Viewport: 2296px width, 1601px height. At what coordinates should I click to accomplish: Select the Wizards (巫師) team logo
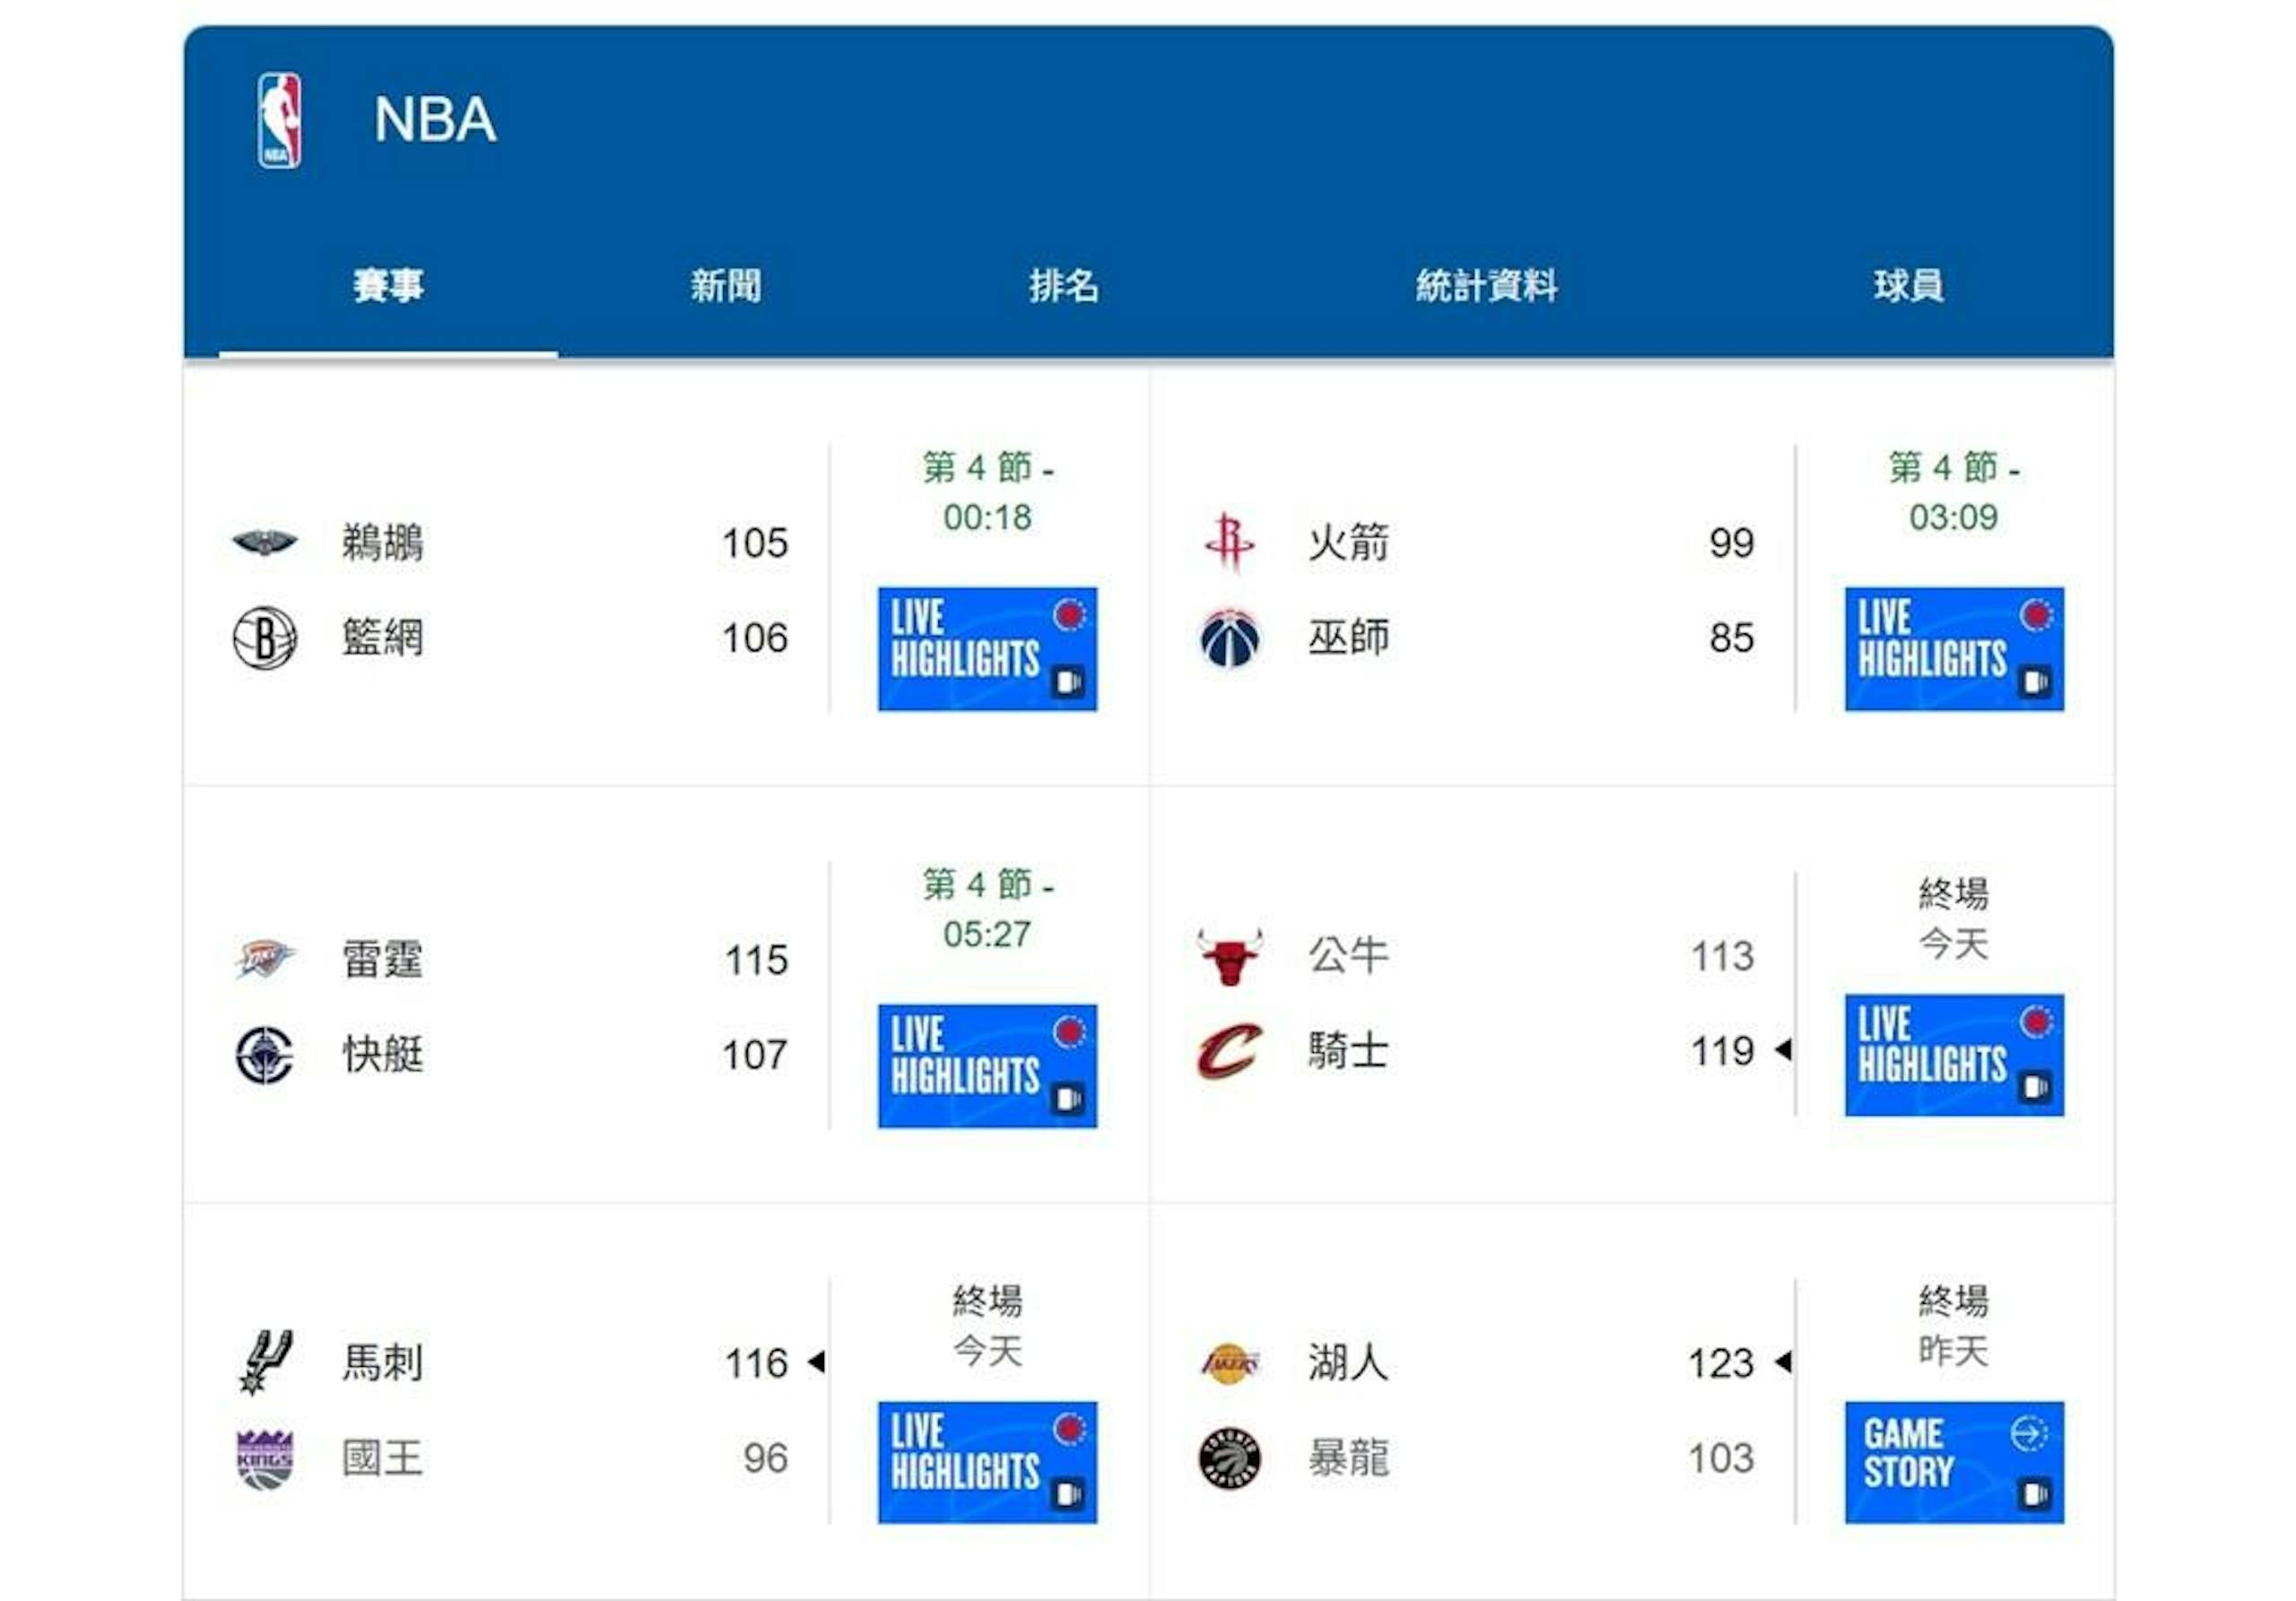(x=1230, y=637)
